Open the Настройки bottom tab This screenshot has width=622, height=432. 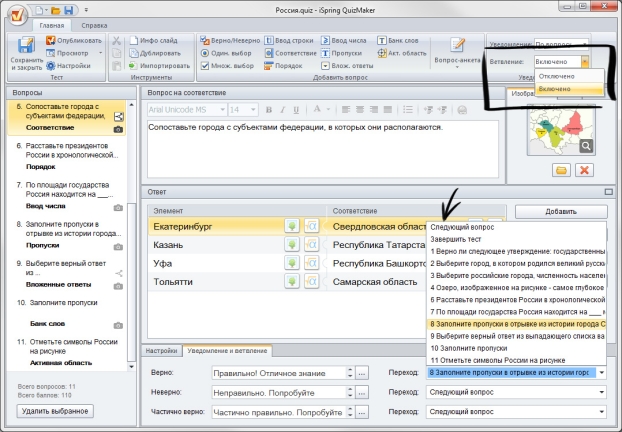point(161,351)
